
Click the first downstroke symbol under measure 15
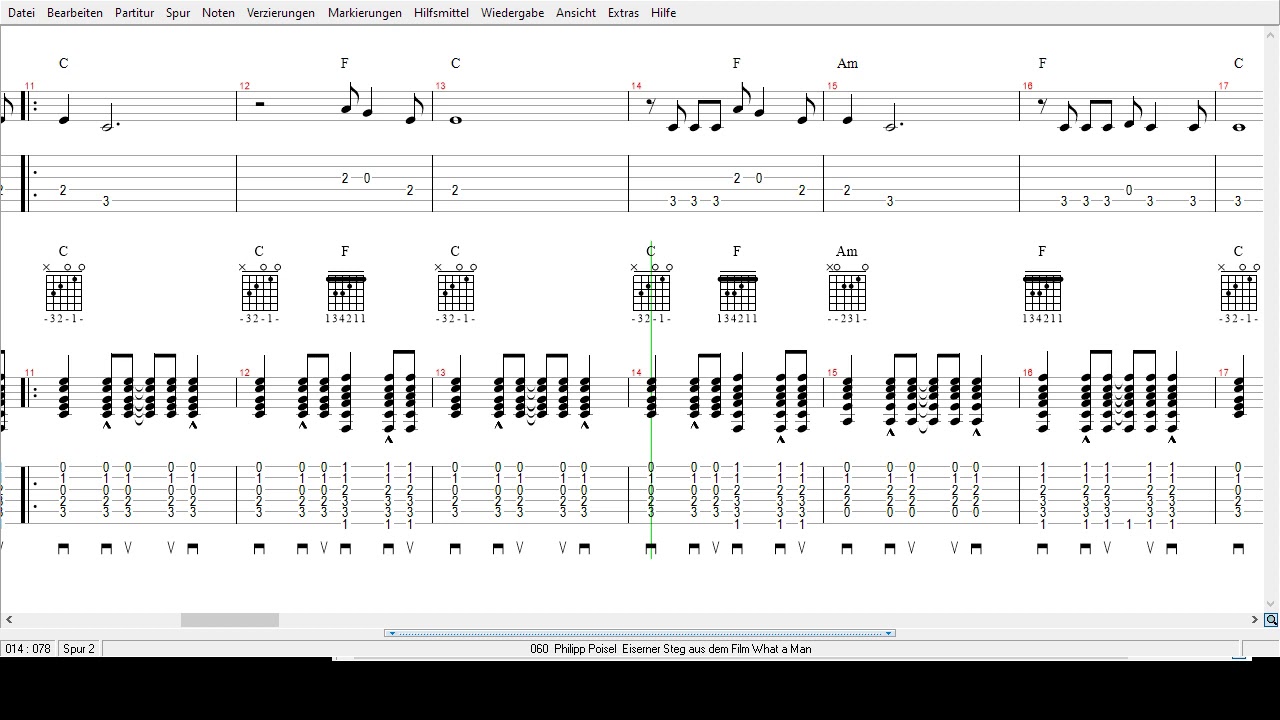pos(847,548)
